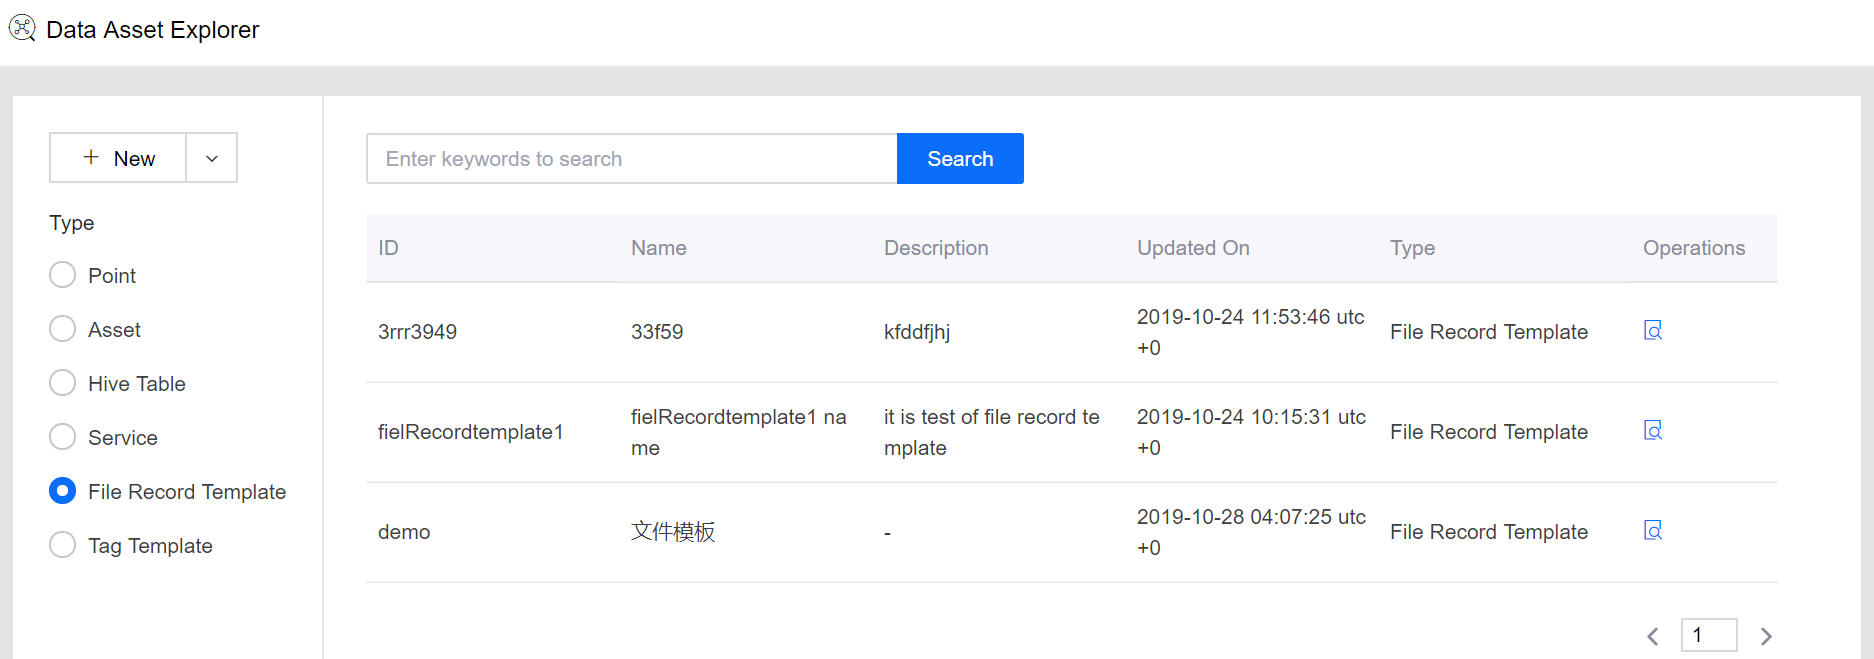Choose the Hive Table type filter
This screenshot has height=659, width=1874.
tap(63, 383)
